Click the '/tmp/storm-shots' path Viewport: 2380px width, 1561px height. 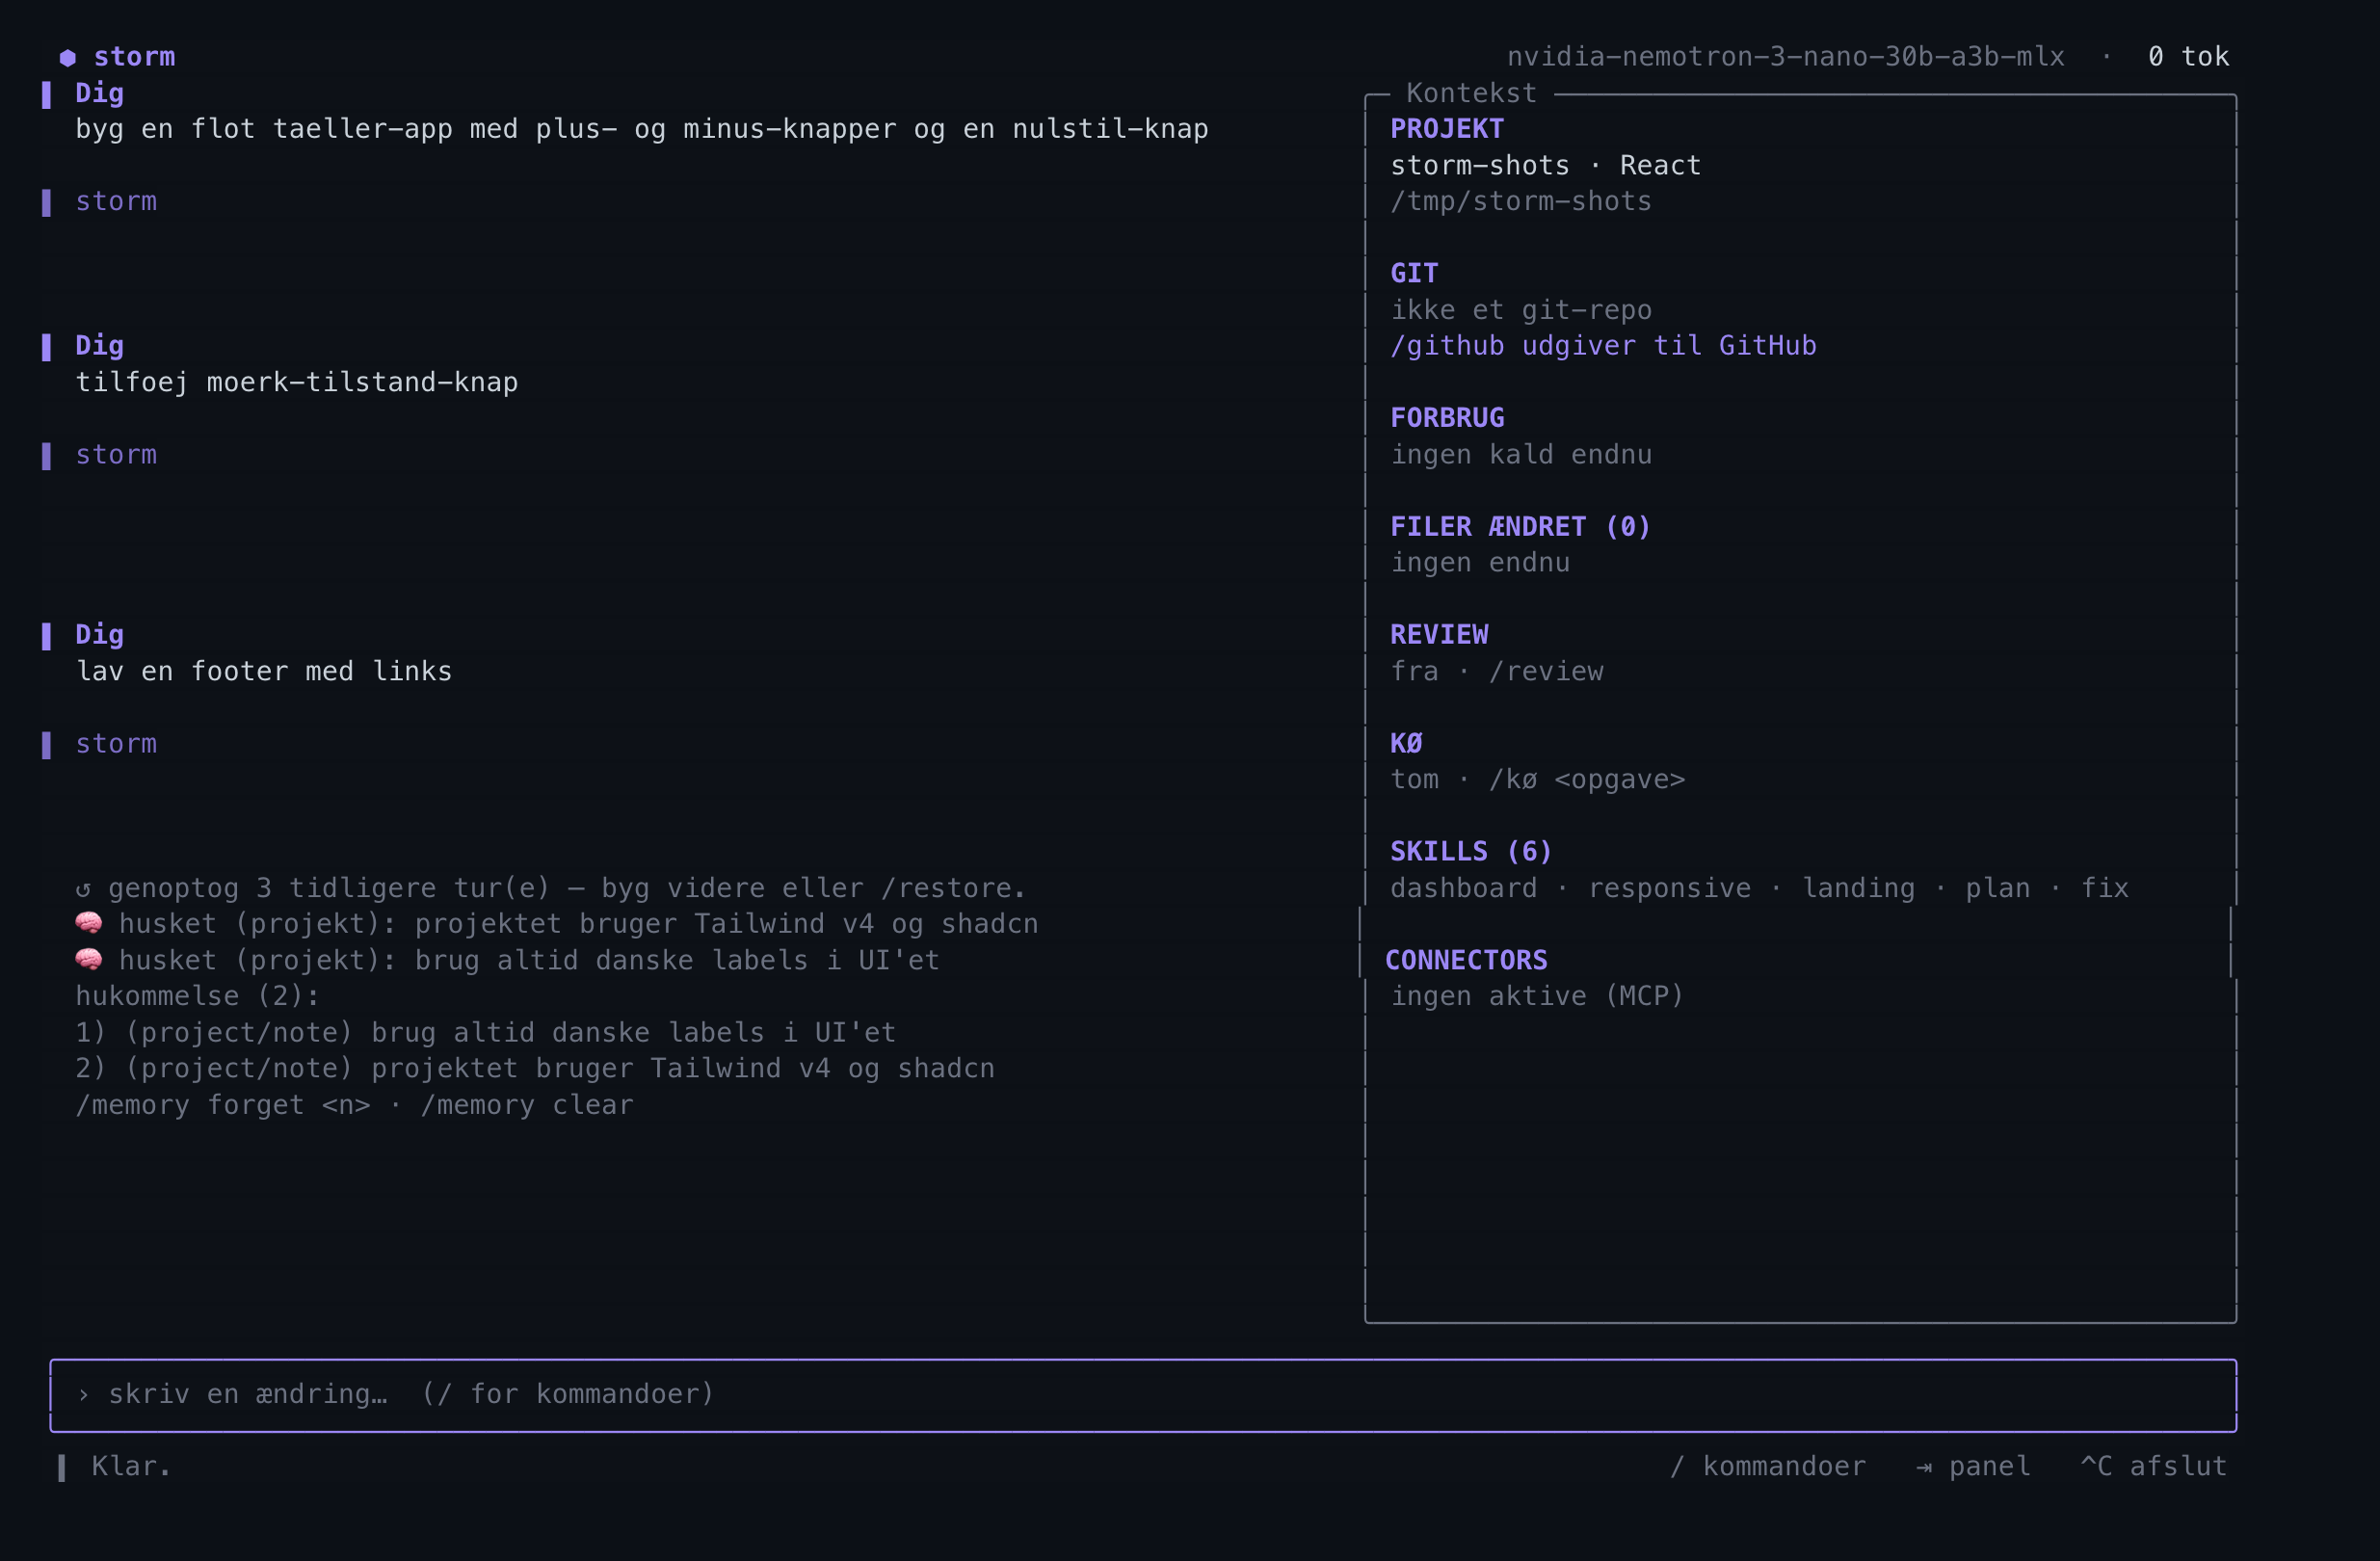1521,202
